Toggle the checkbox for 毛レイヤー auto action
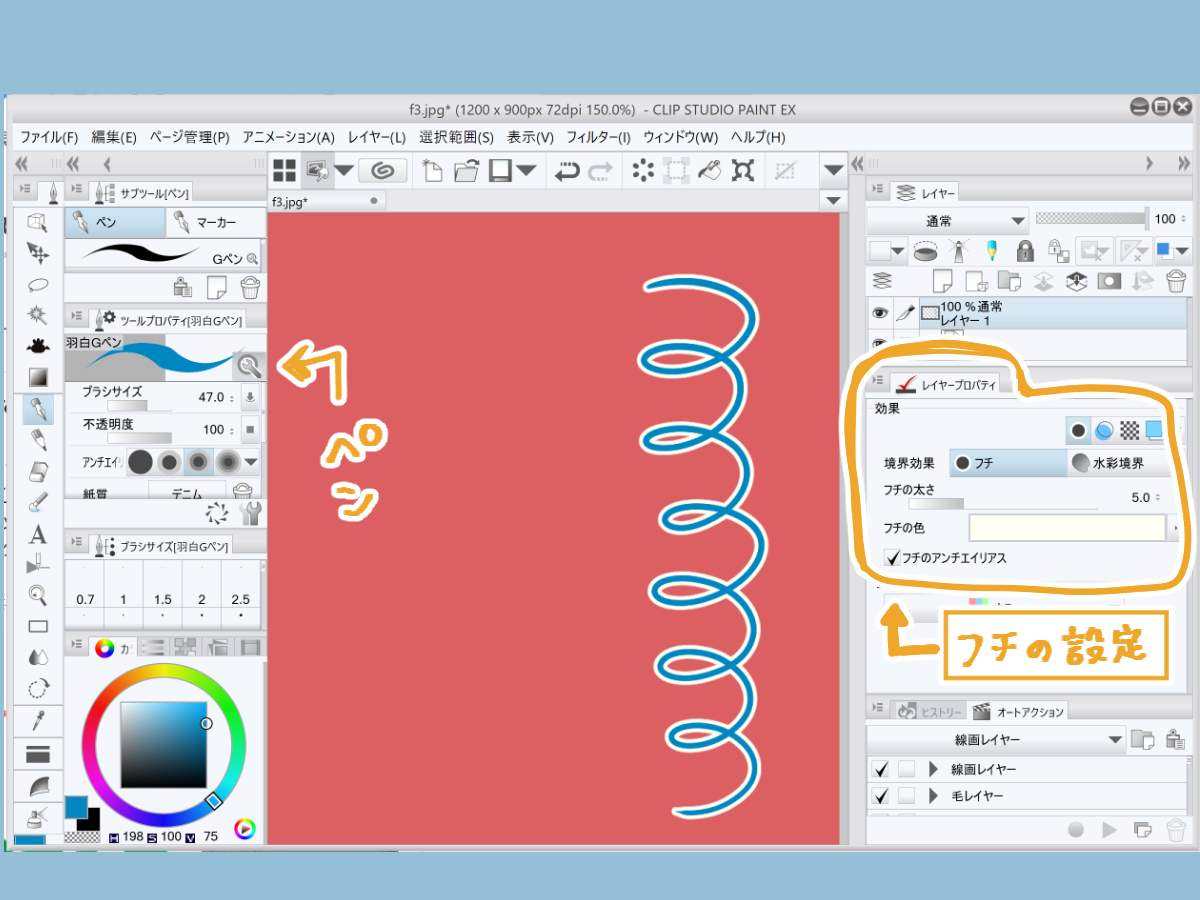The image size is (1200, 900). point(881,796)
